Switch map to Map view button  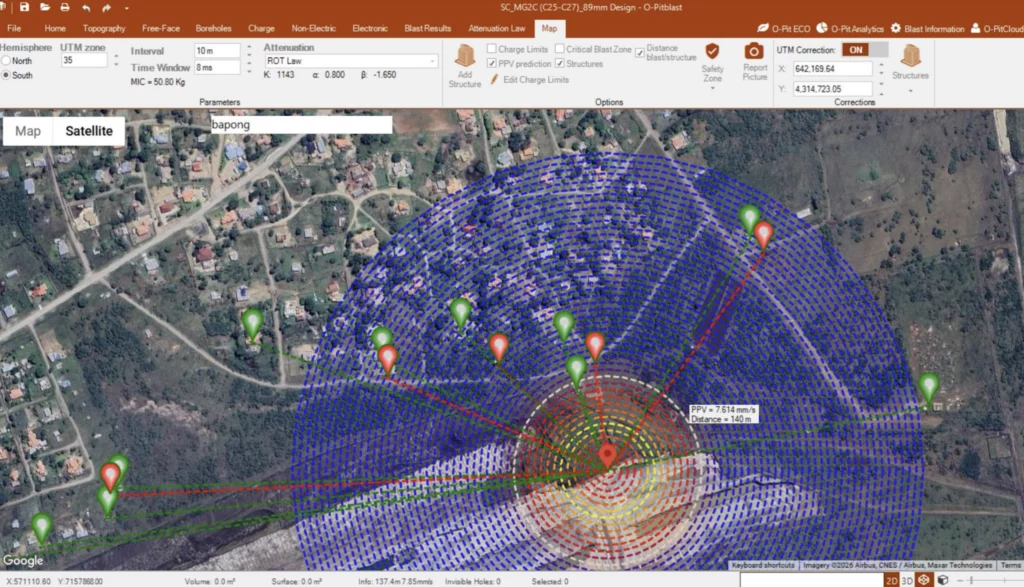coord(28,131)
